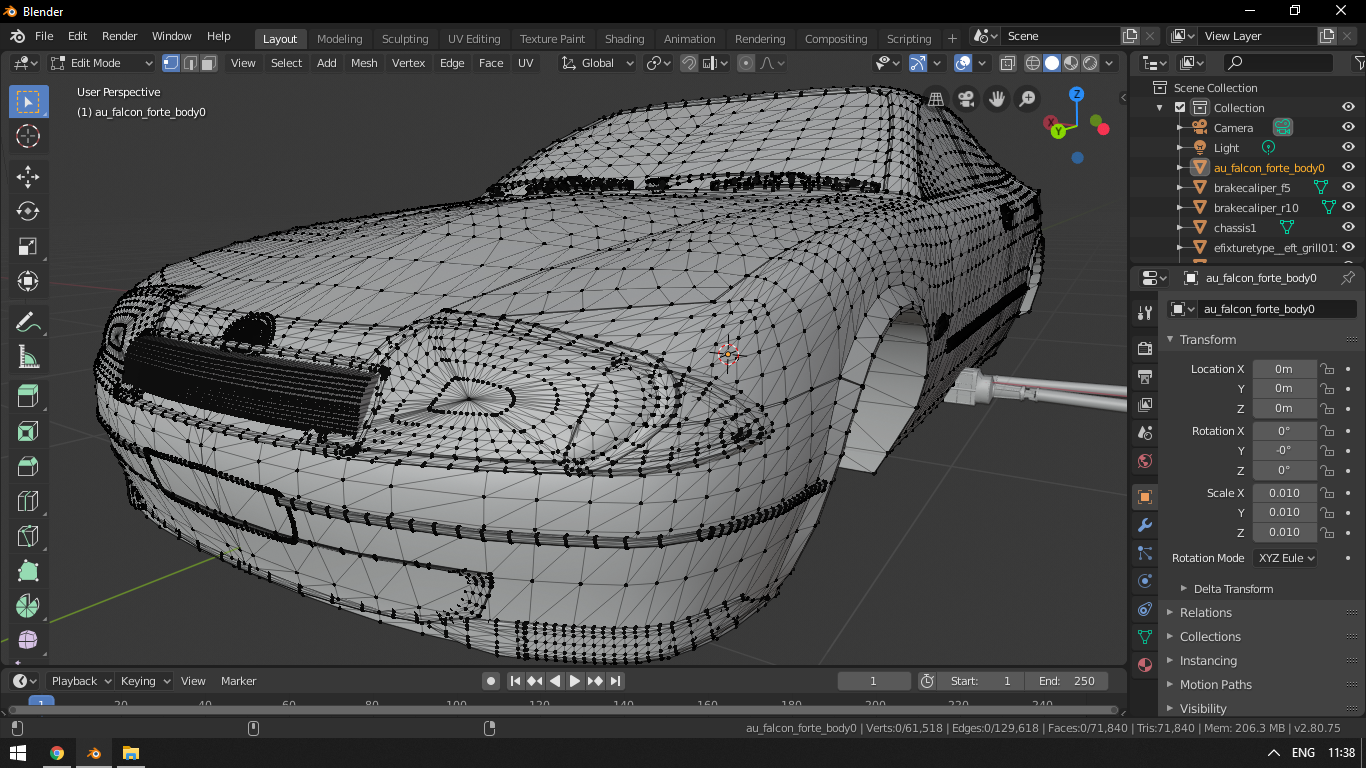1366x768 pixels.
Task: Open the Modifiers wrench properties tab
Action: pos(1145,525)
